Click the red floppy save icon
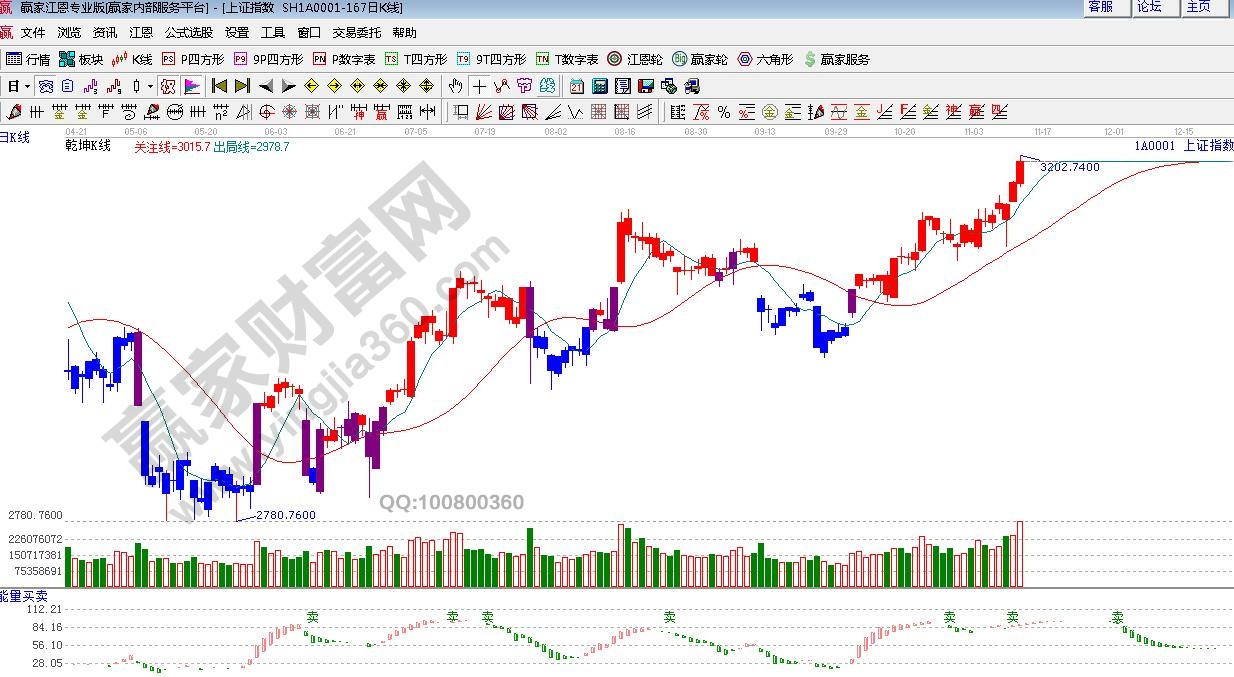 (646, 86)
